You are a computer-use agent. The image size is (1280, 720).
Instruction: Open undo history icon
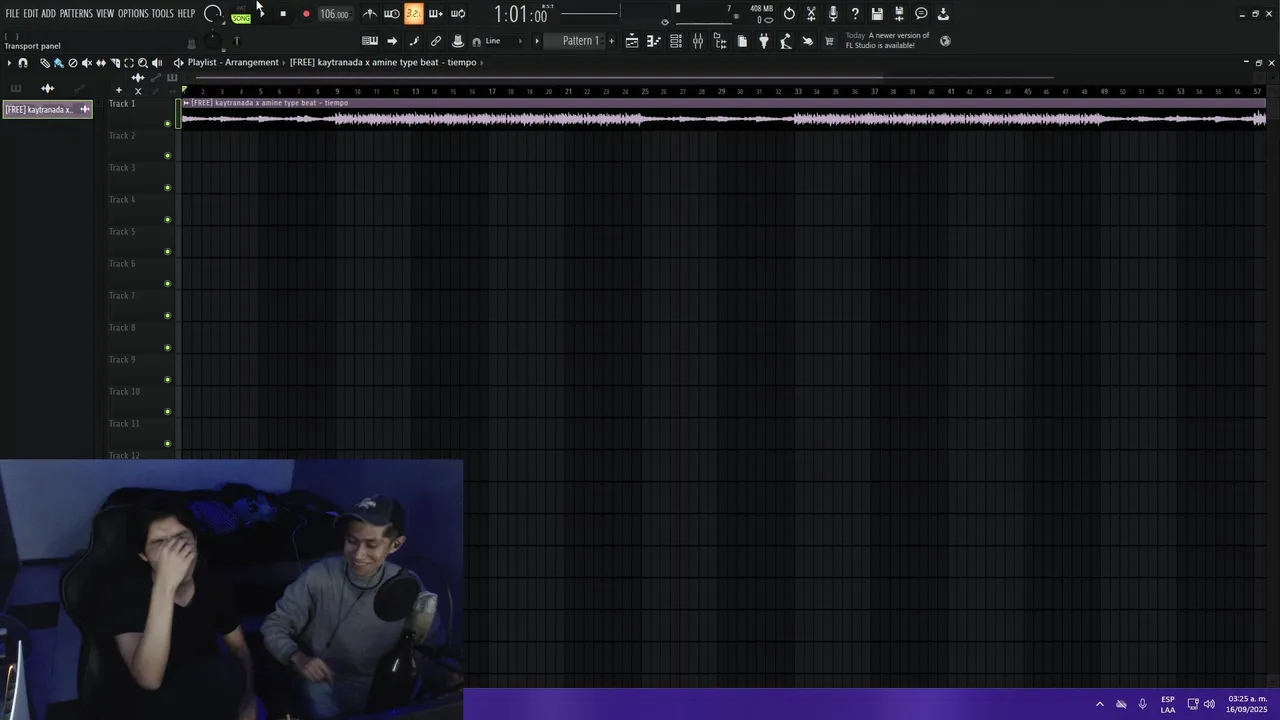(789, 14)
